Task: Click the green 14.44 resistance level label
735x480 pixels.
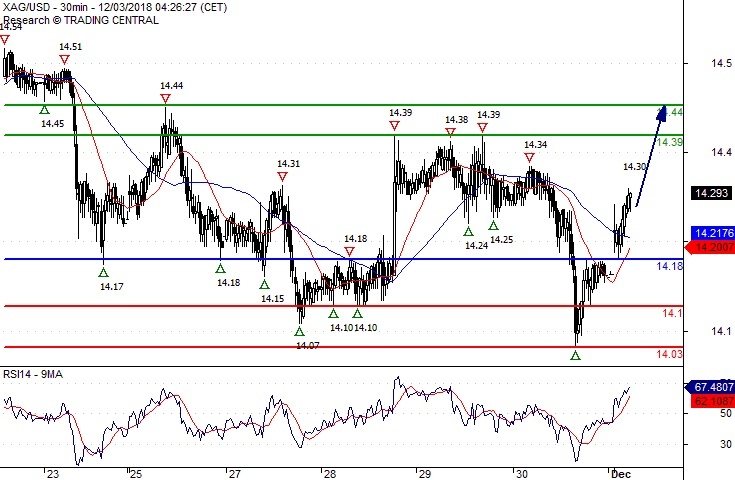Action: pos(670,112)
